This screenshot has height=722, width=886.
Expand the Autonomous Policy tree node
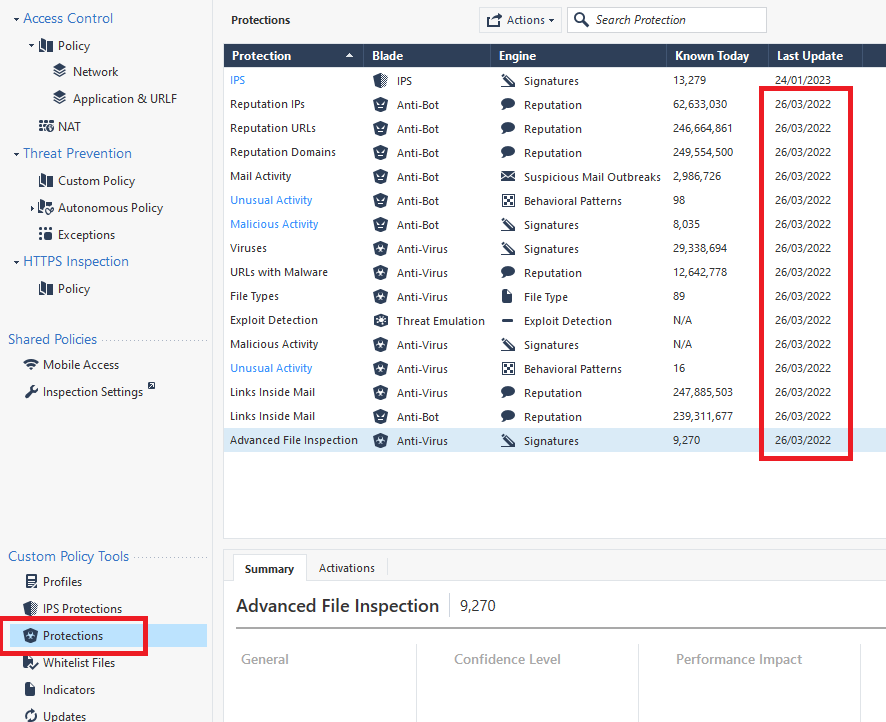[x=32, y=208]
